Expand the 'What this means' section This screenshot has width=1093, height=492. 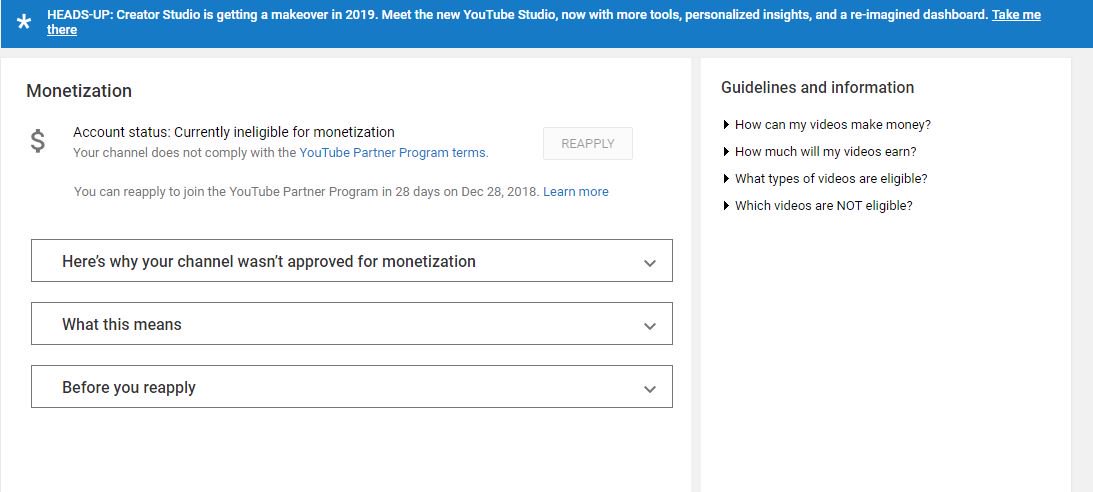[x=352, y=323]
